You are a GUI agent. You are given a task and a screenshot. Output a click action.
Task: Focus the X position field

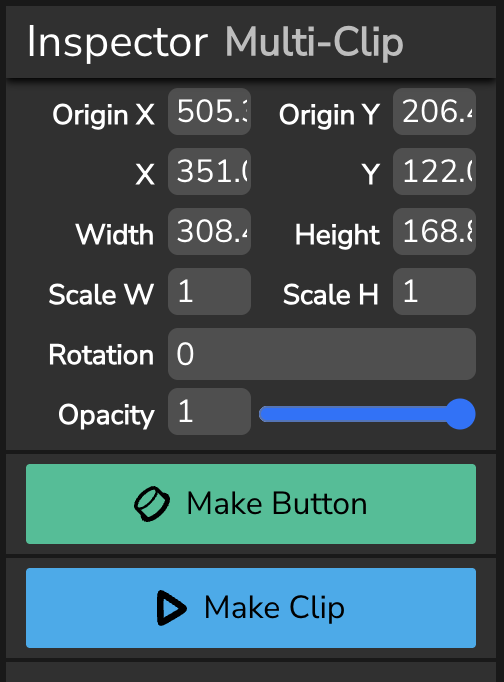(210, 171)
